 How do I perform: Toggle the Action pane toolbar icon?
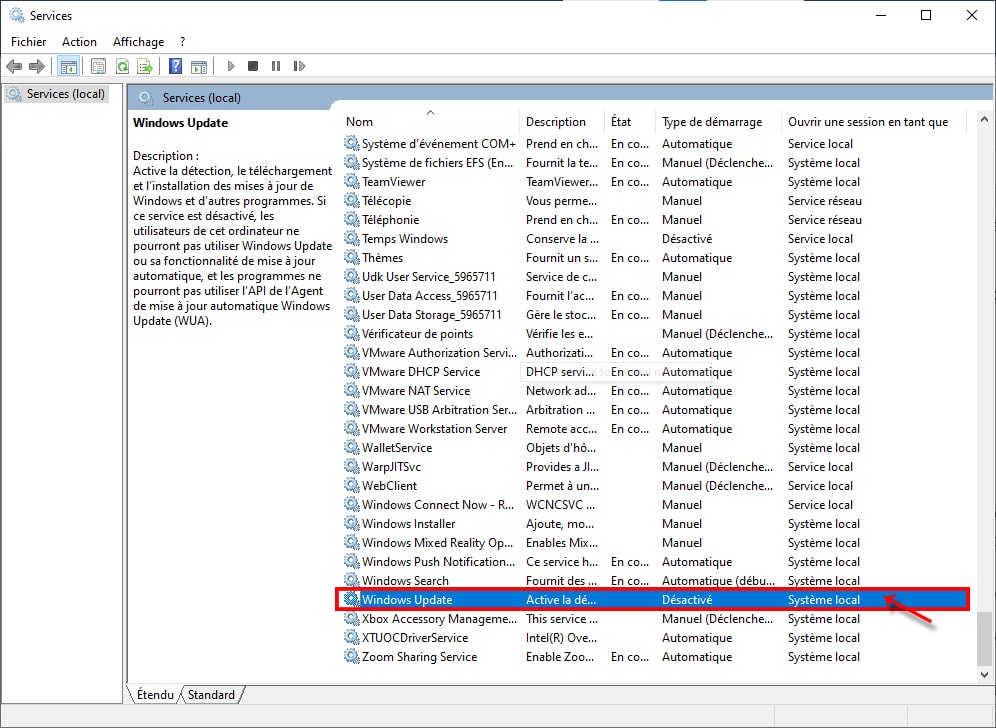pos(199,66)
